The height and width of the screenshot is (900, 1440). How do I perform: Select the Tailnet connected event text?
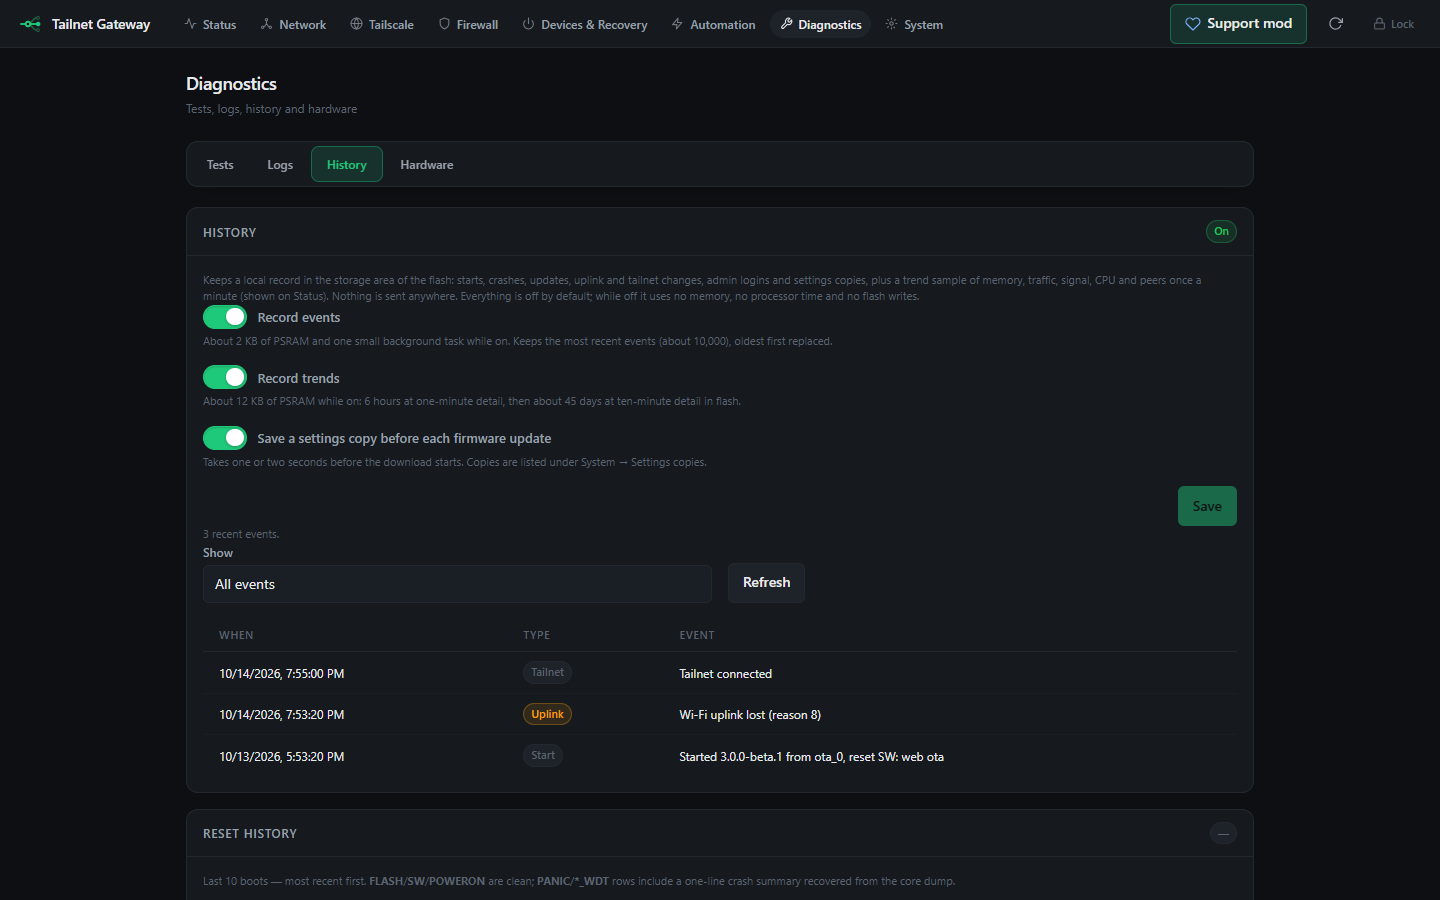[725, 674]
